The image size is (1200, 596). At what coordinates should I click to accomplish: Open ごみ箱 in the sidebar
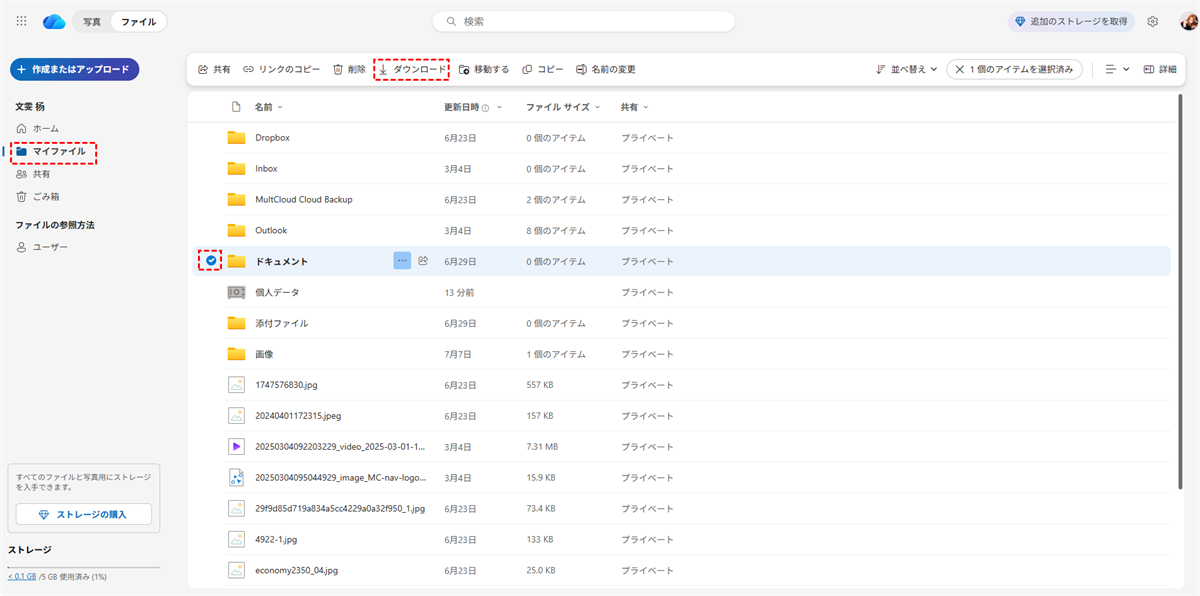click(x=38, y=197)
